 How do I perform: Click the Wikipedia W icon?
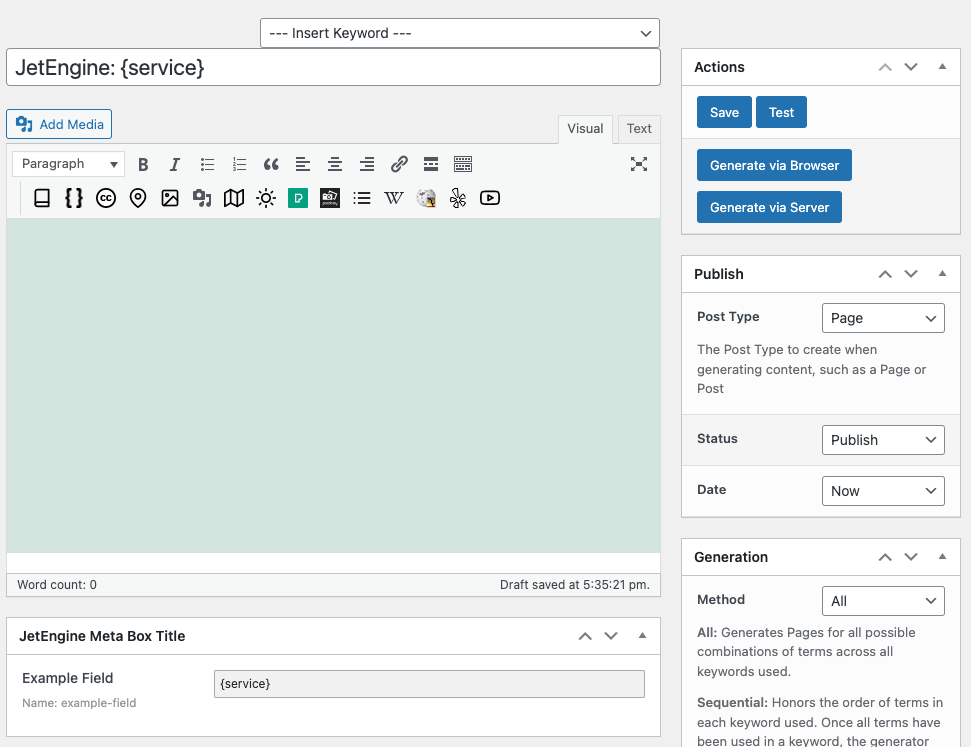[394, 198]
